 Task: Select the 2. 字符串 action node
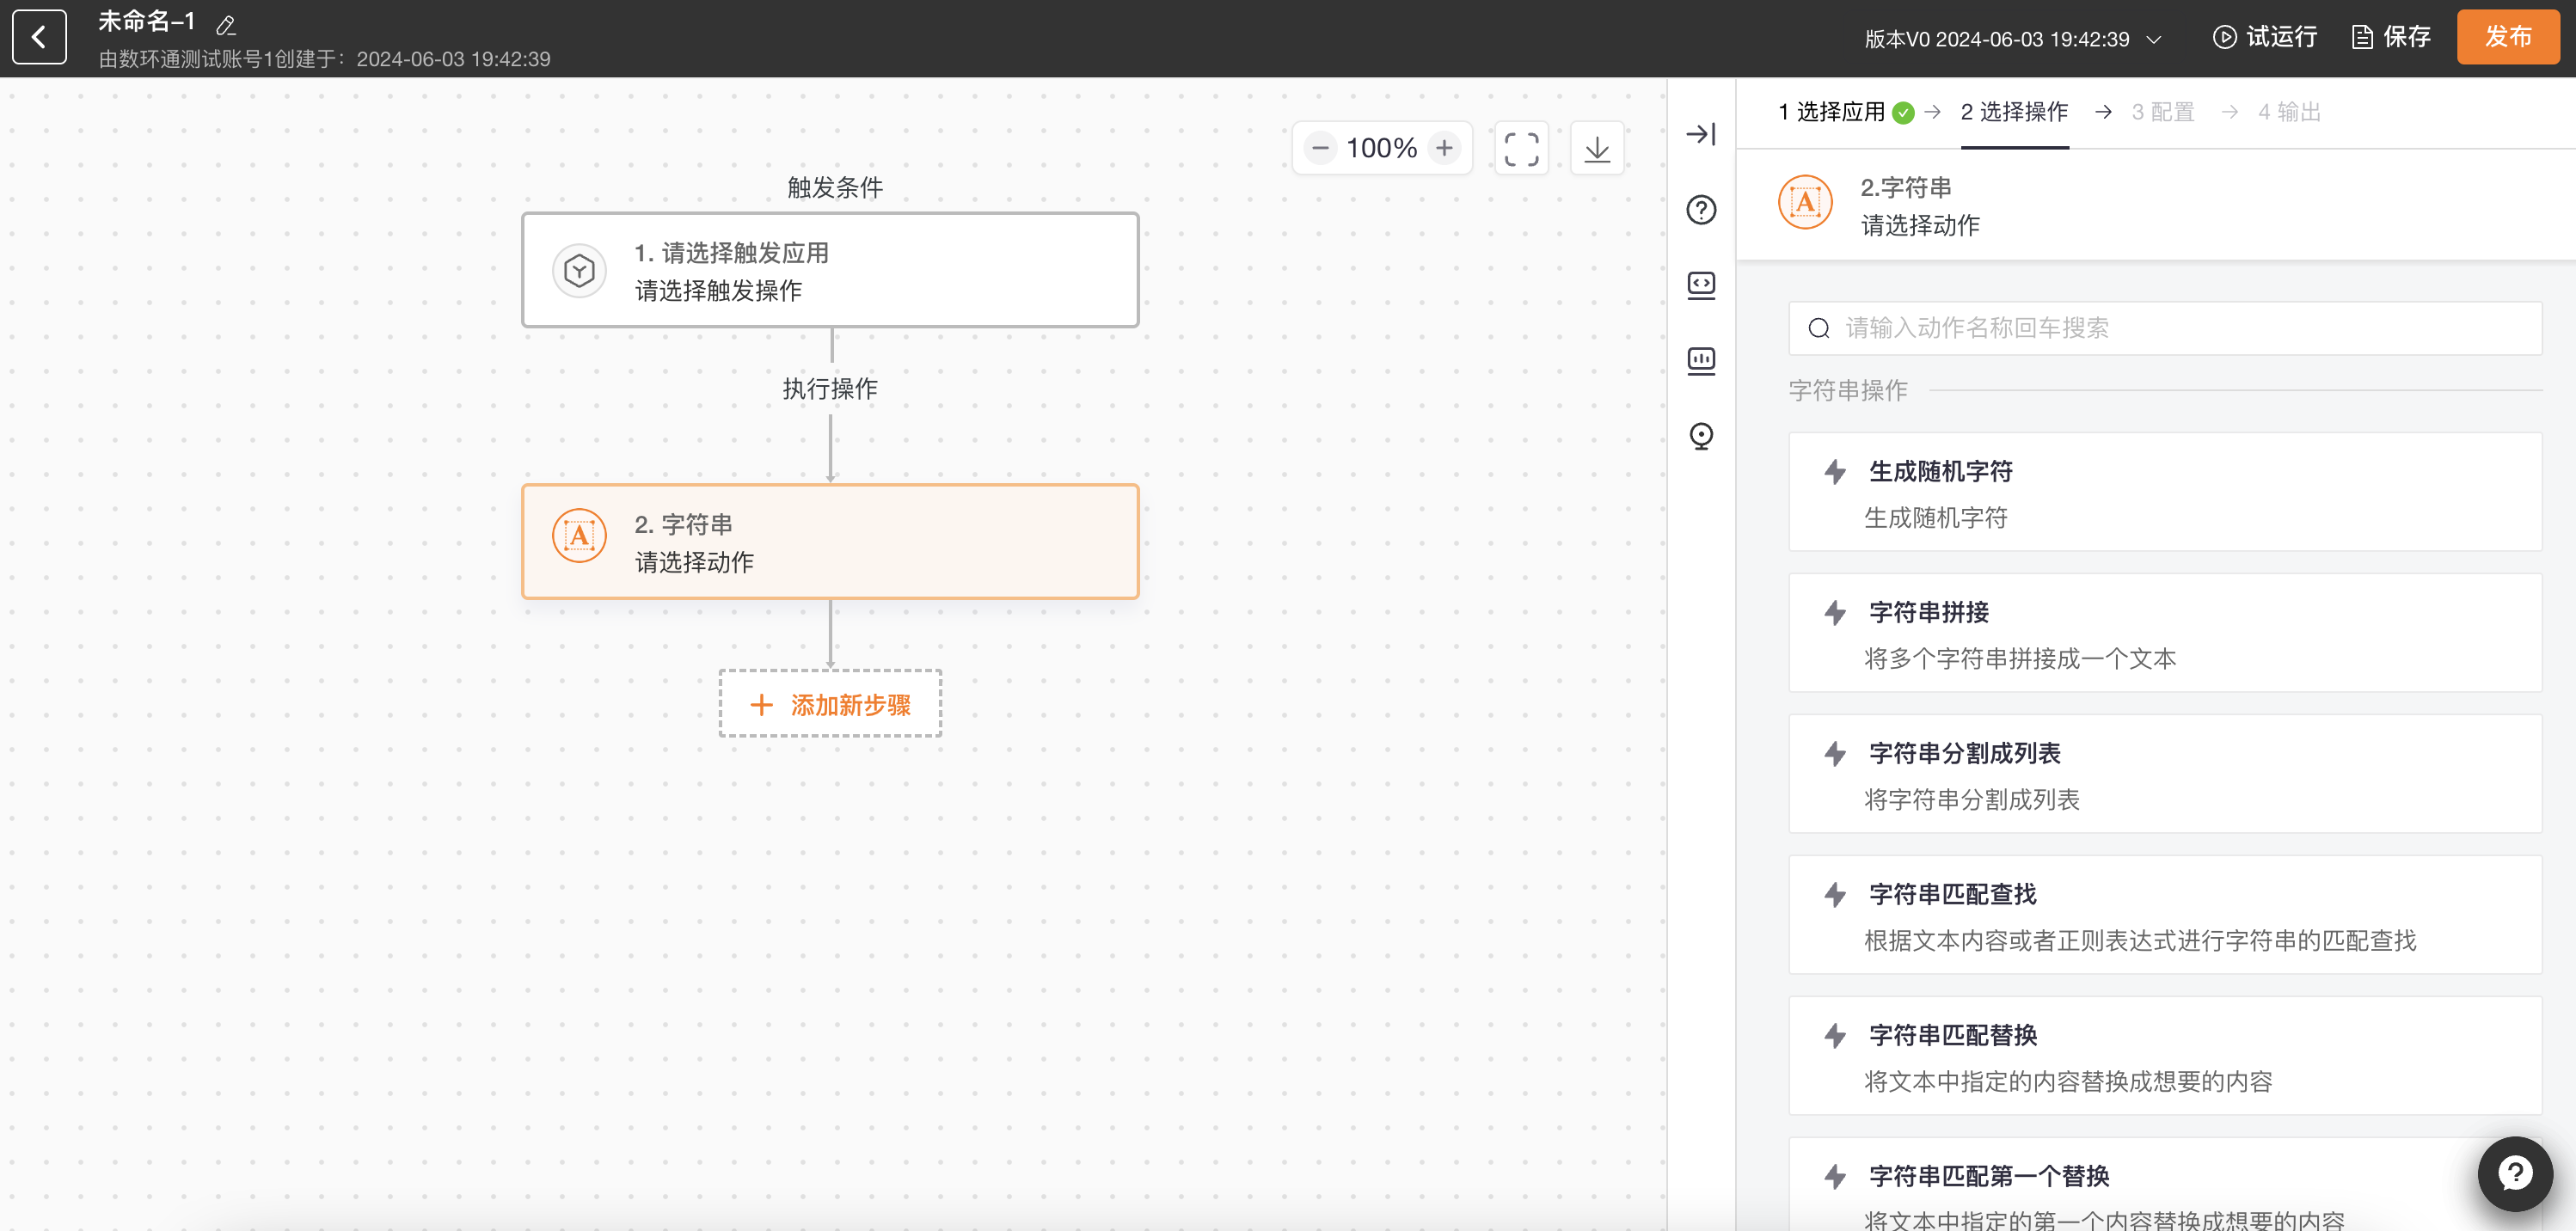click(x=830, y=541)
